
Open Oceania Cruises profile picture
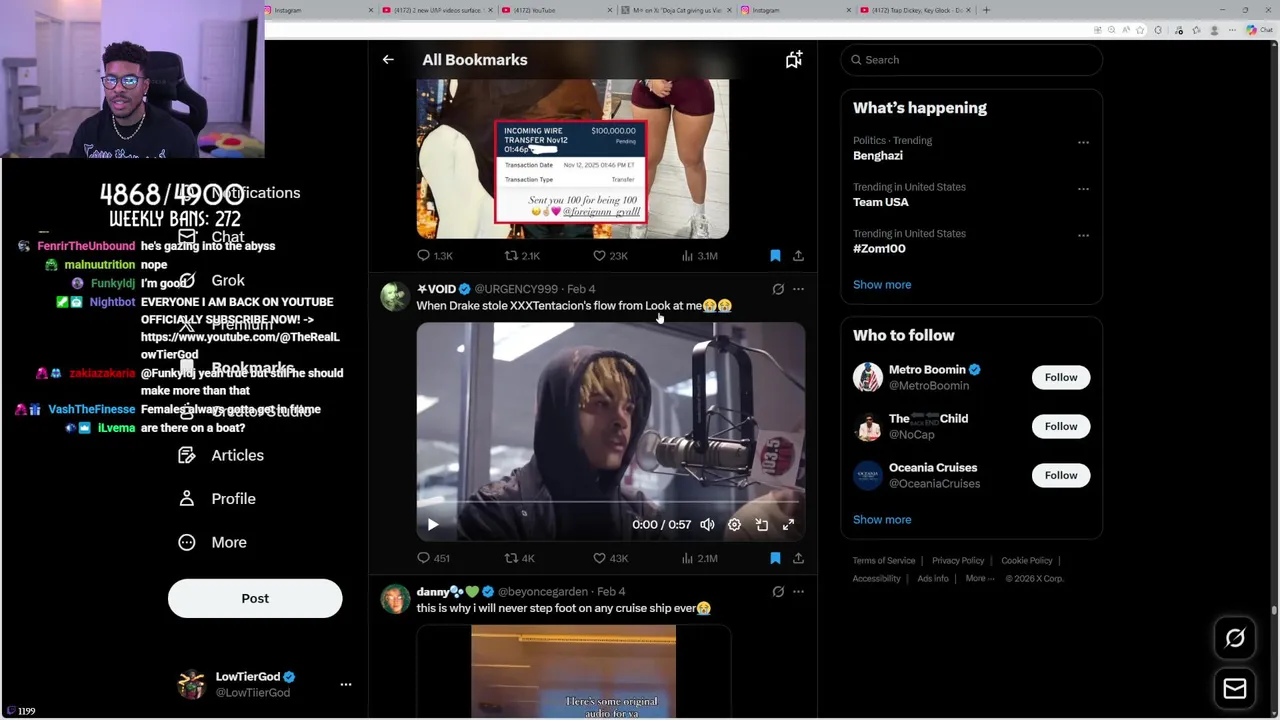tap(868, 475)
